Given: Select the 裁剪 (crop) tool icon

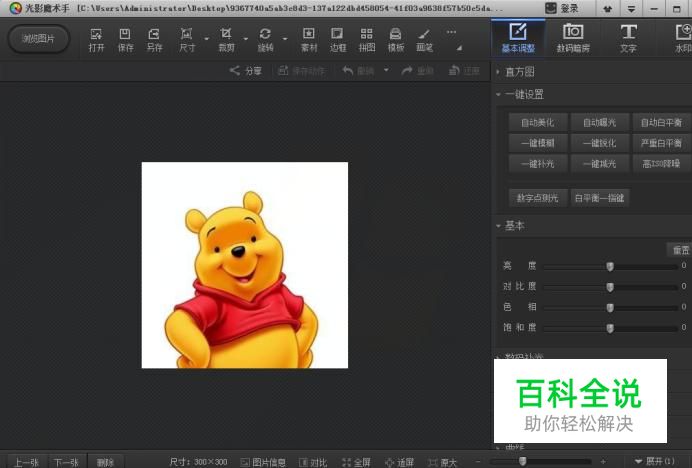Looking at the screenshot, I should [226, 40].
